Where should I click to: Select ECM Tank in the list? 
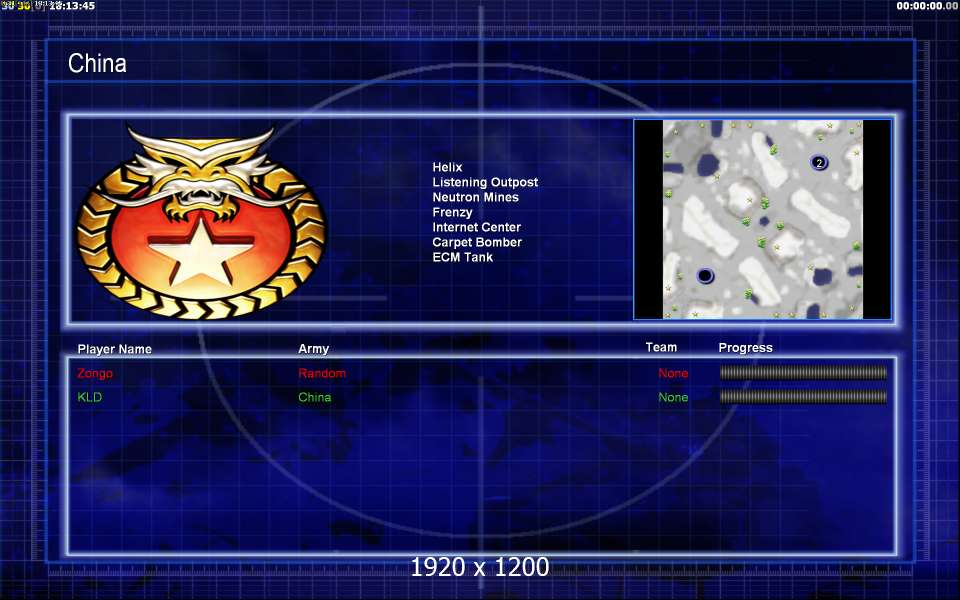462,257
